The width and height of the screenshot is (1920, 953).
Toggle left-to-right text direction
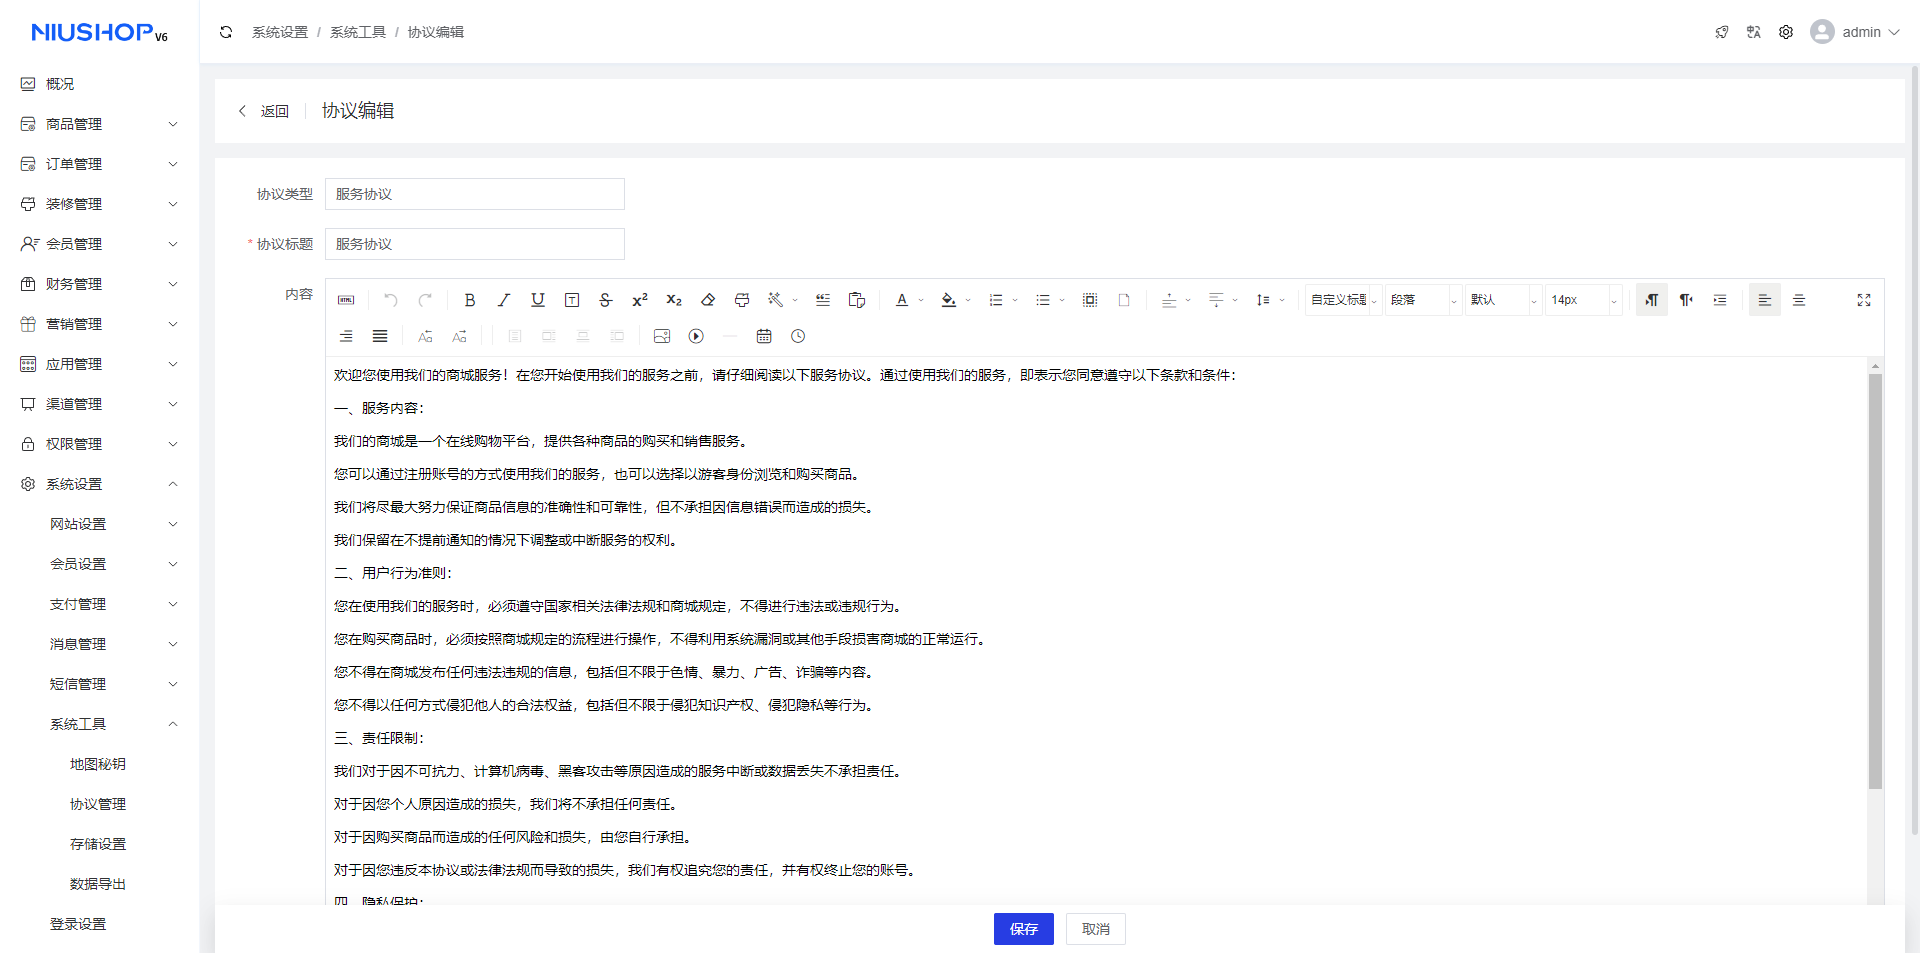[1652, 300]
